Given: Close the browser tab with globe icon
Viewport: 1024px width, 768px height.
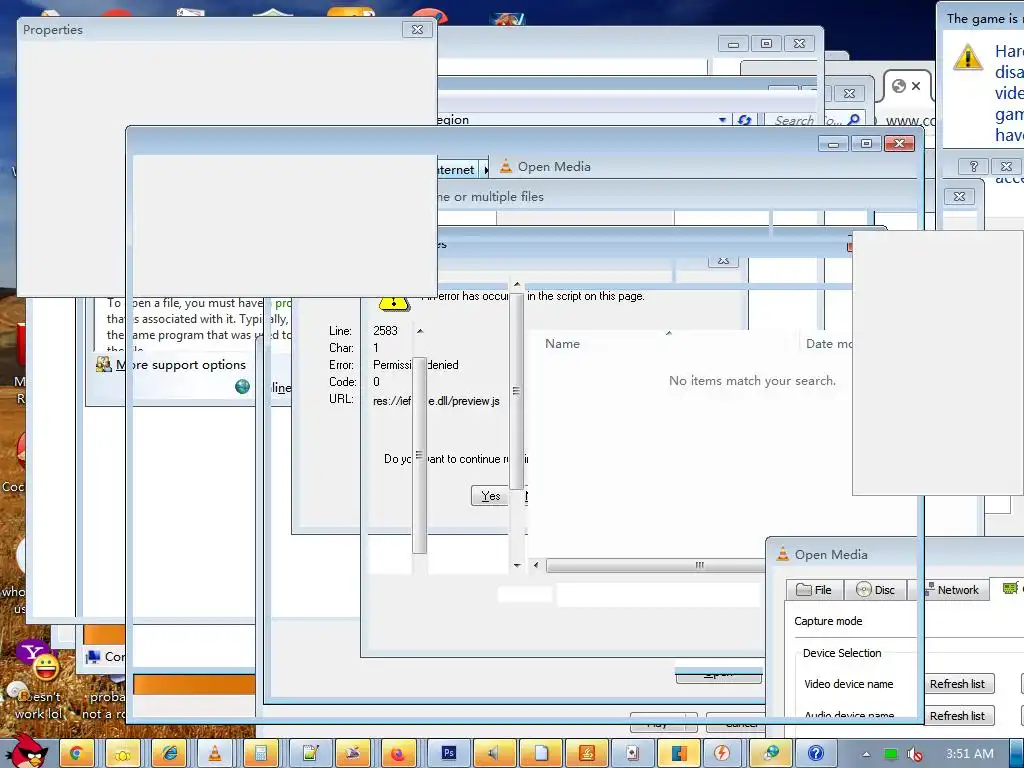Looking at the screenshot, I should [x=916, y=86].
